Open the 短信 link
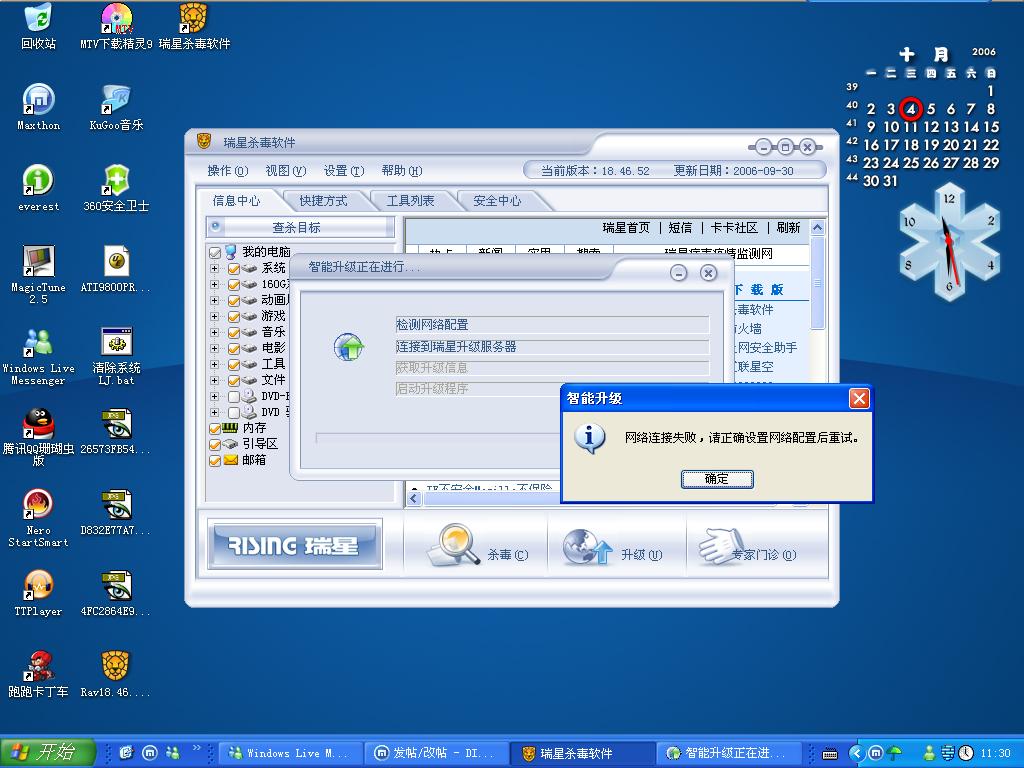This screenshot has height=768, width=1024. click(x=680, y=228)
